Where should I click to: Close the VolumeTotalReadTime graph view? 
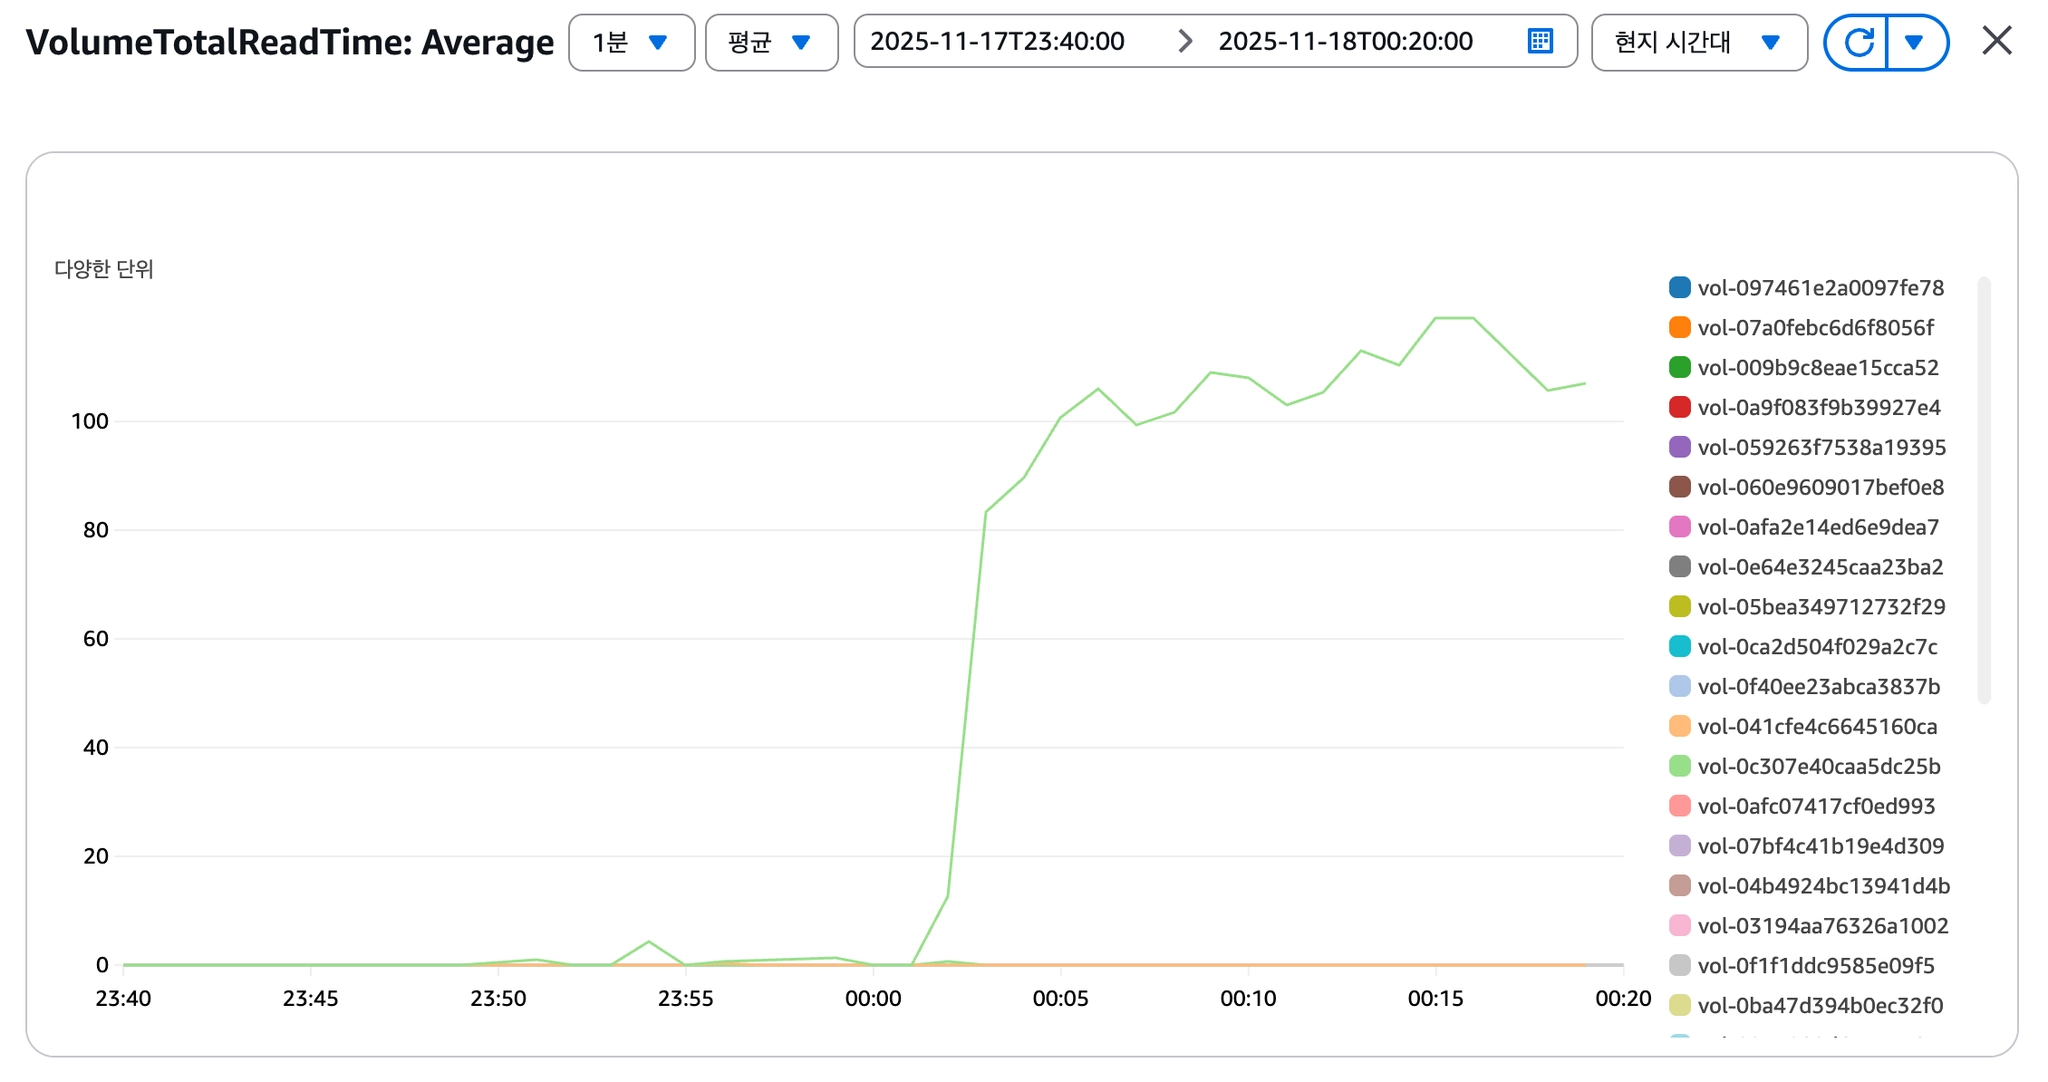[1996, 41]
